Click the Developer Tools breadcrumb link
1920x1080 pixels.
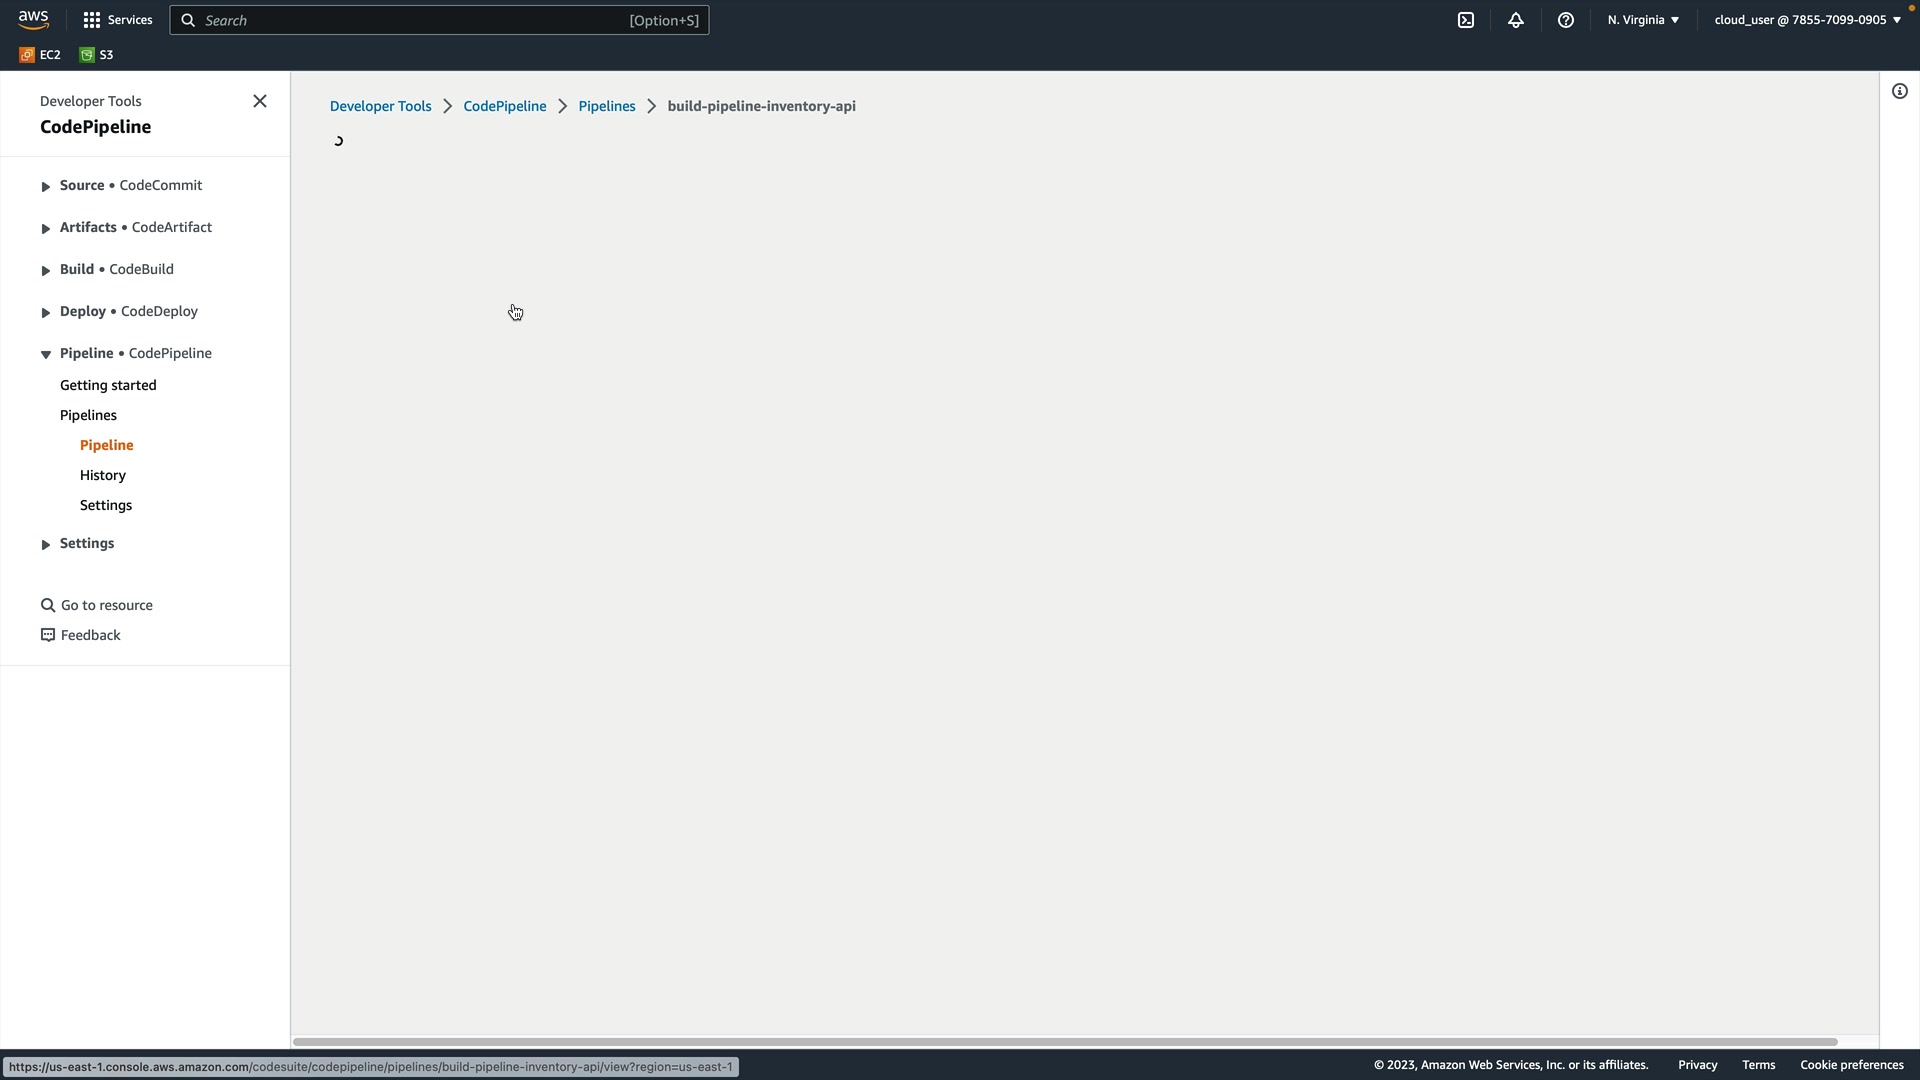(x=380, y=106)
